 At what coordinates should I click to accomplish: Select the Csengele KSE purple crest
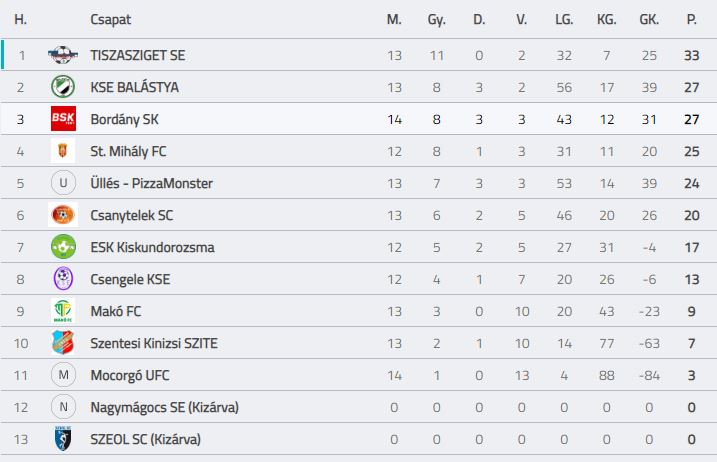(63, 279)
